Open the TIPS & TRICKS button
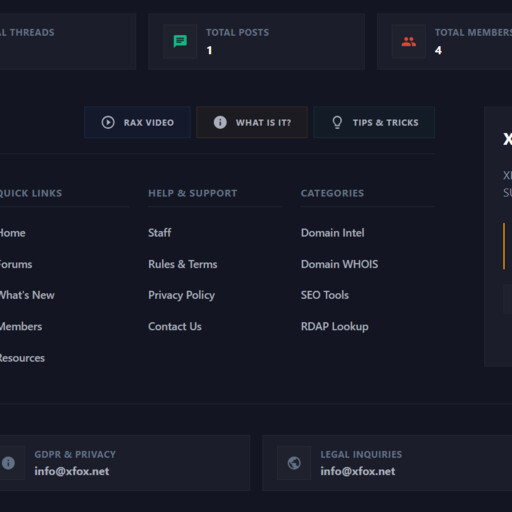Viewport: 512px width, 512px height. click(x=374, y=122)
